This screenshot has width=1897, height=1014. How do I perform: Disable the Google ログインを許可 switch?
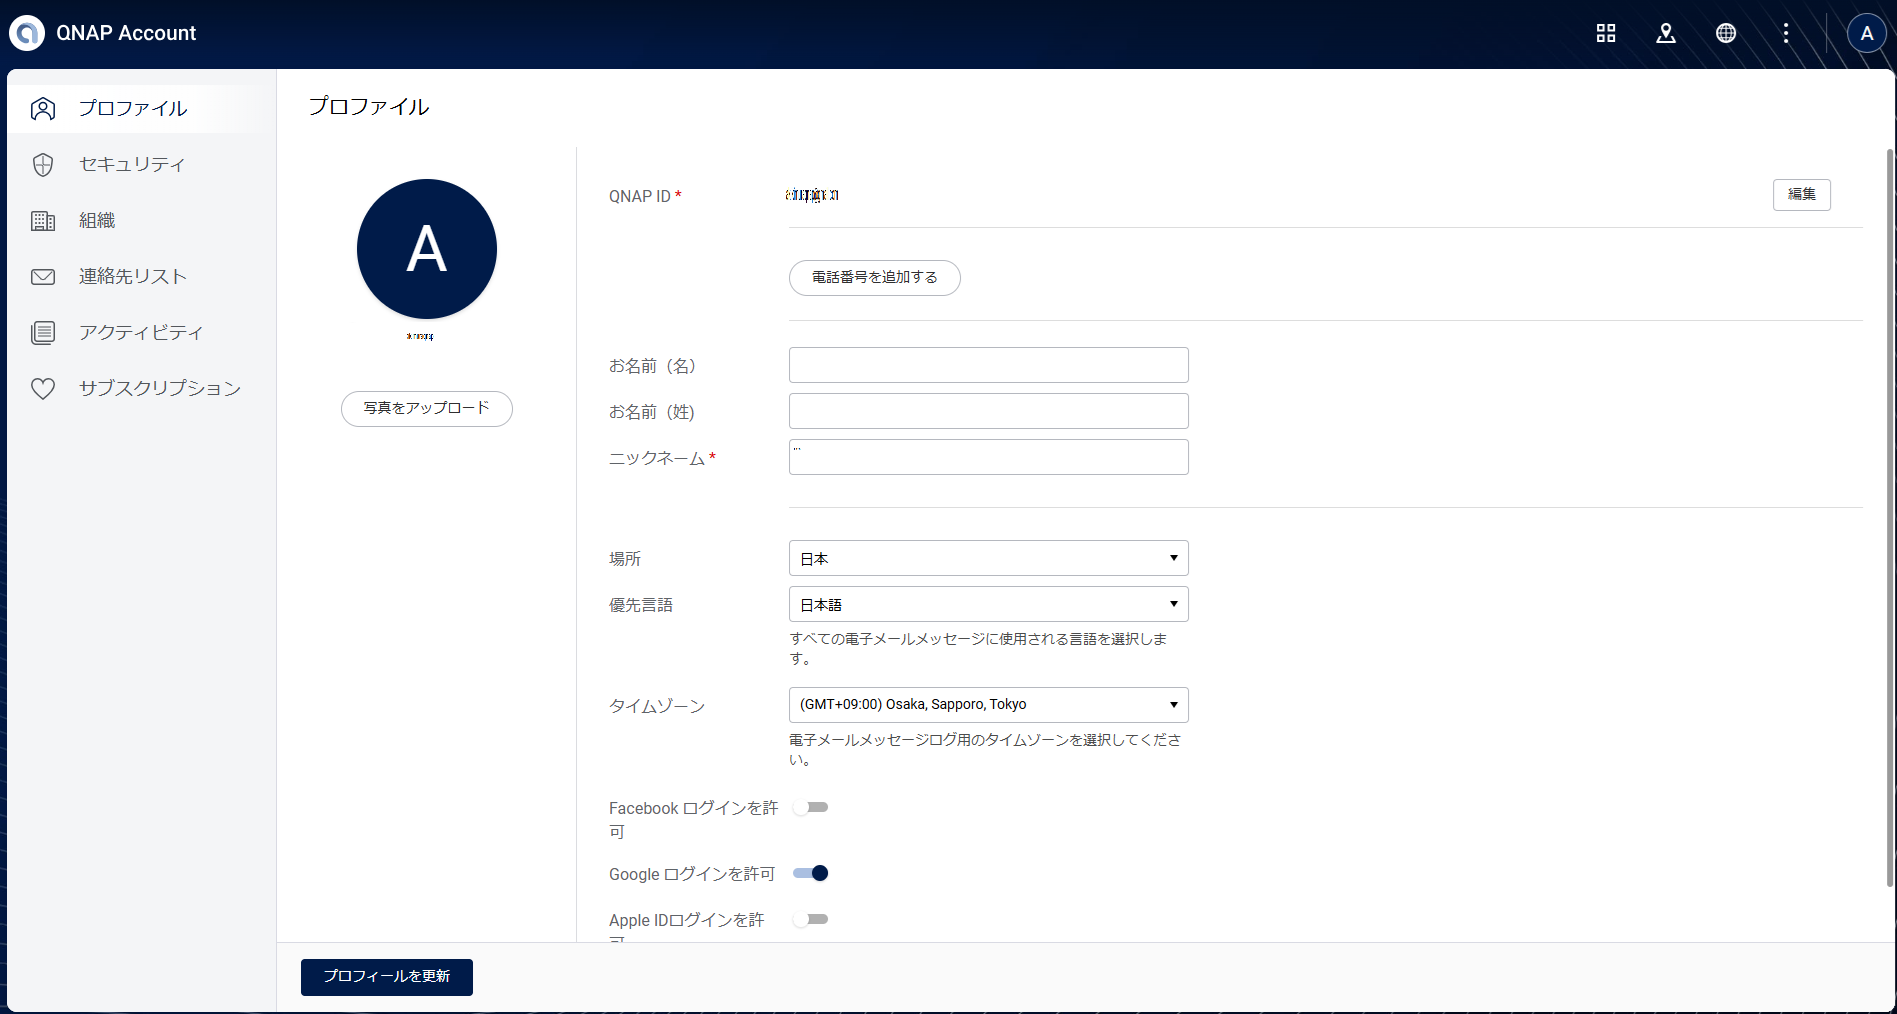pyautogui.click(x=810, y=873)
